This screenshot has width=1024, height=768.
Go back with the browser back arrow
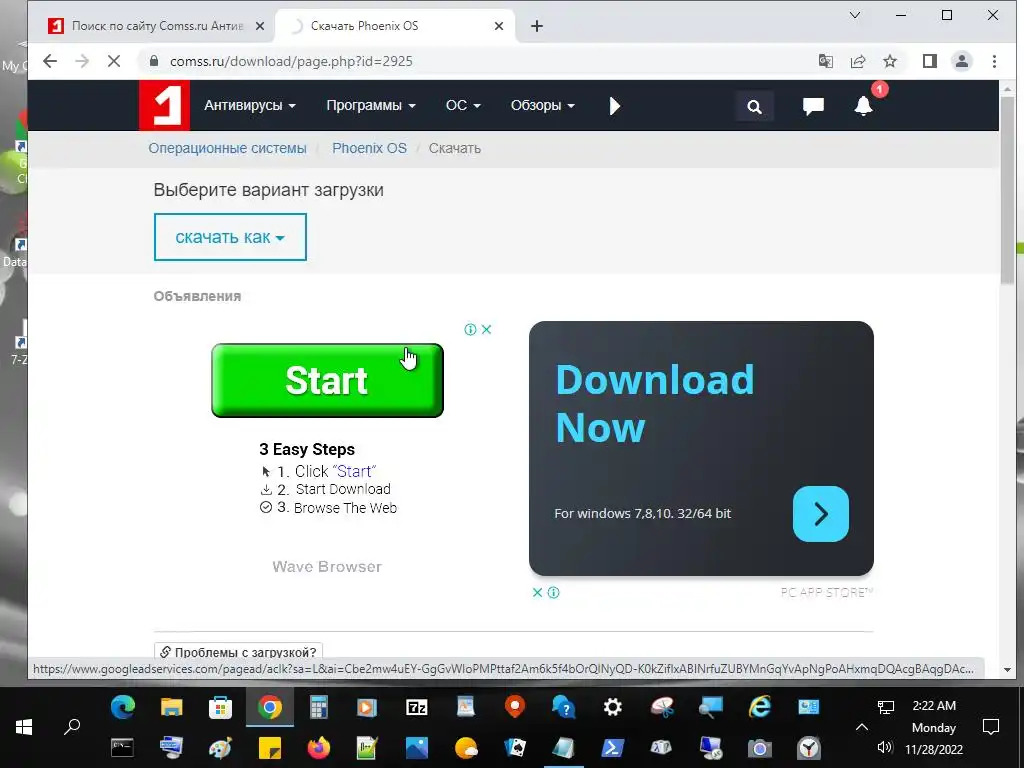pos(50,61)
